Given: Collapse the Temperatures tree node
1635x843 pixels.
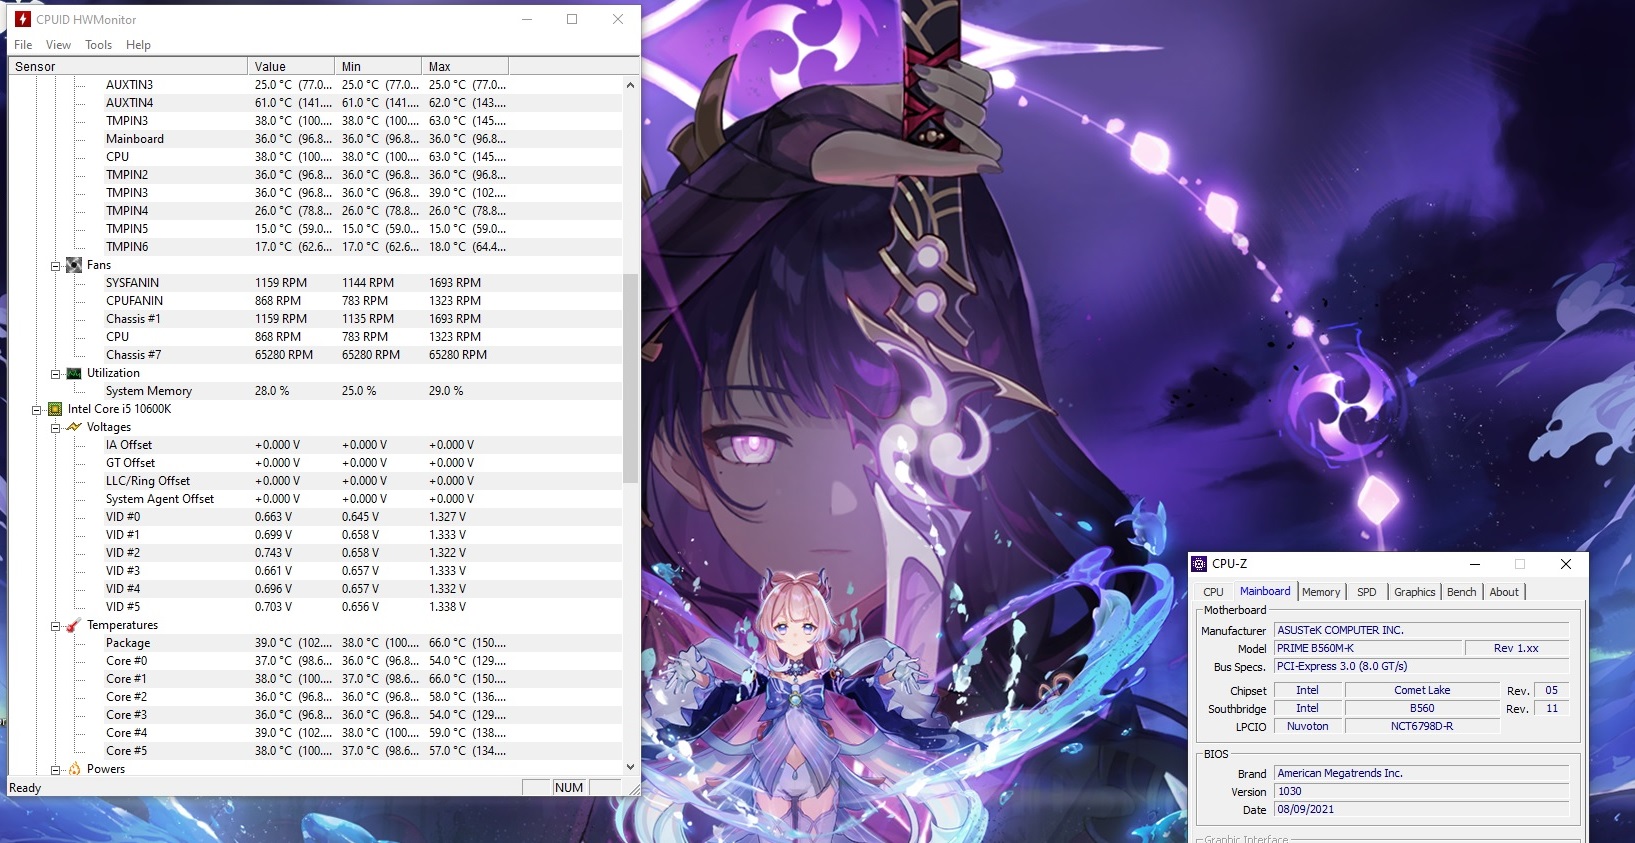Looking at the screenshot, I should pyautogui.click(x=56, y=626).
